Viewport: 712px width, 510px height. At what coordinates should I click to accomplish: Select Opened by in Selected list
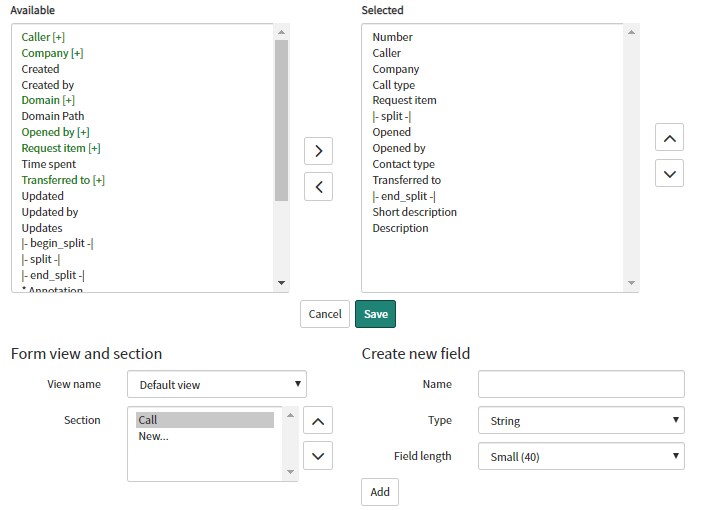click(x=399, y=148)
